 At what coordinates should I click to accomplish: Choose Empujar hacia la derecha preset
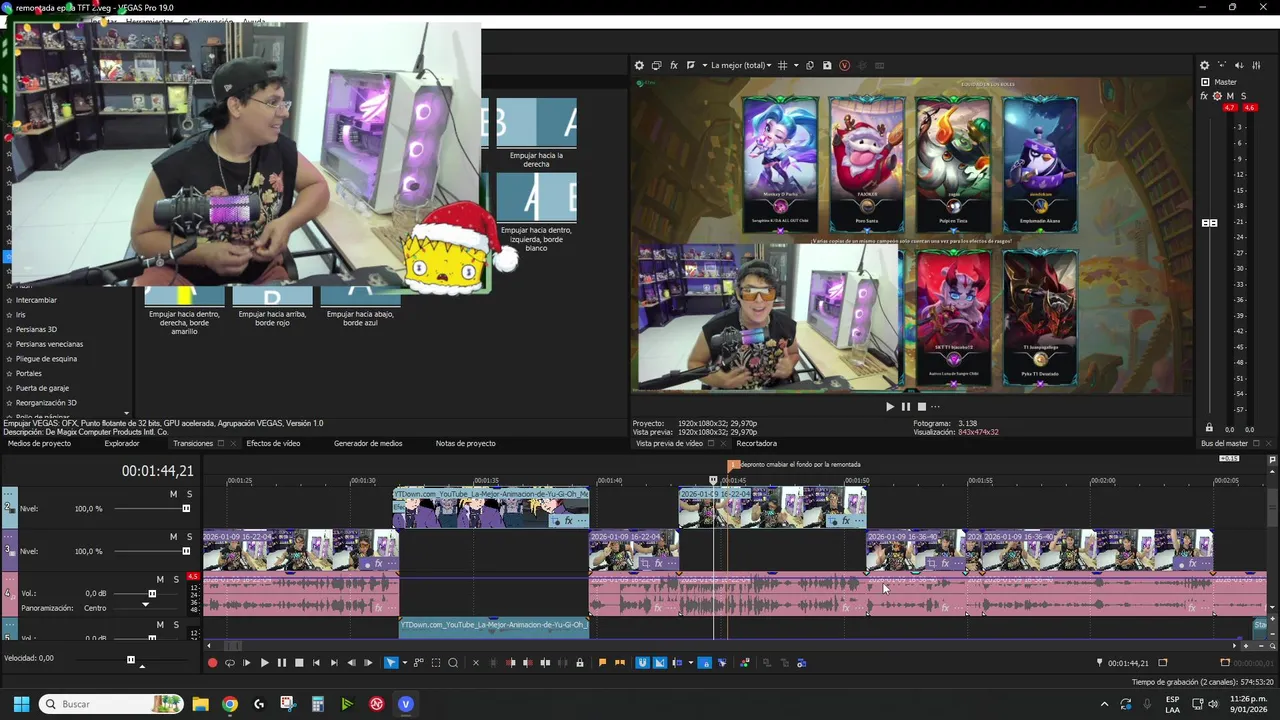536,132
